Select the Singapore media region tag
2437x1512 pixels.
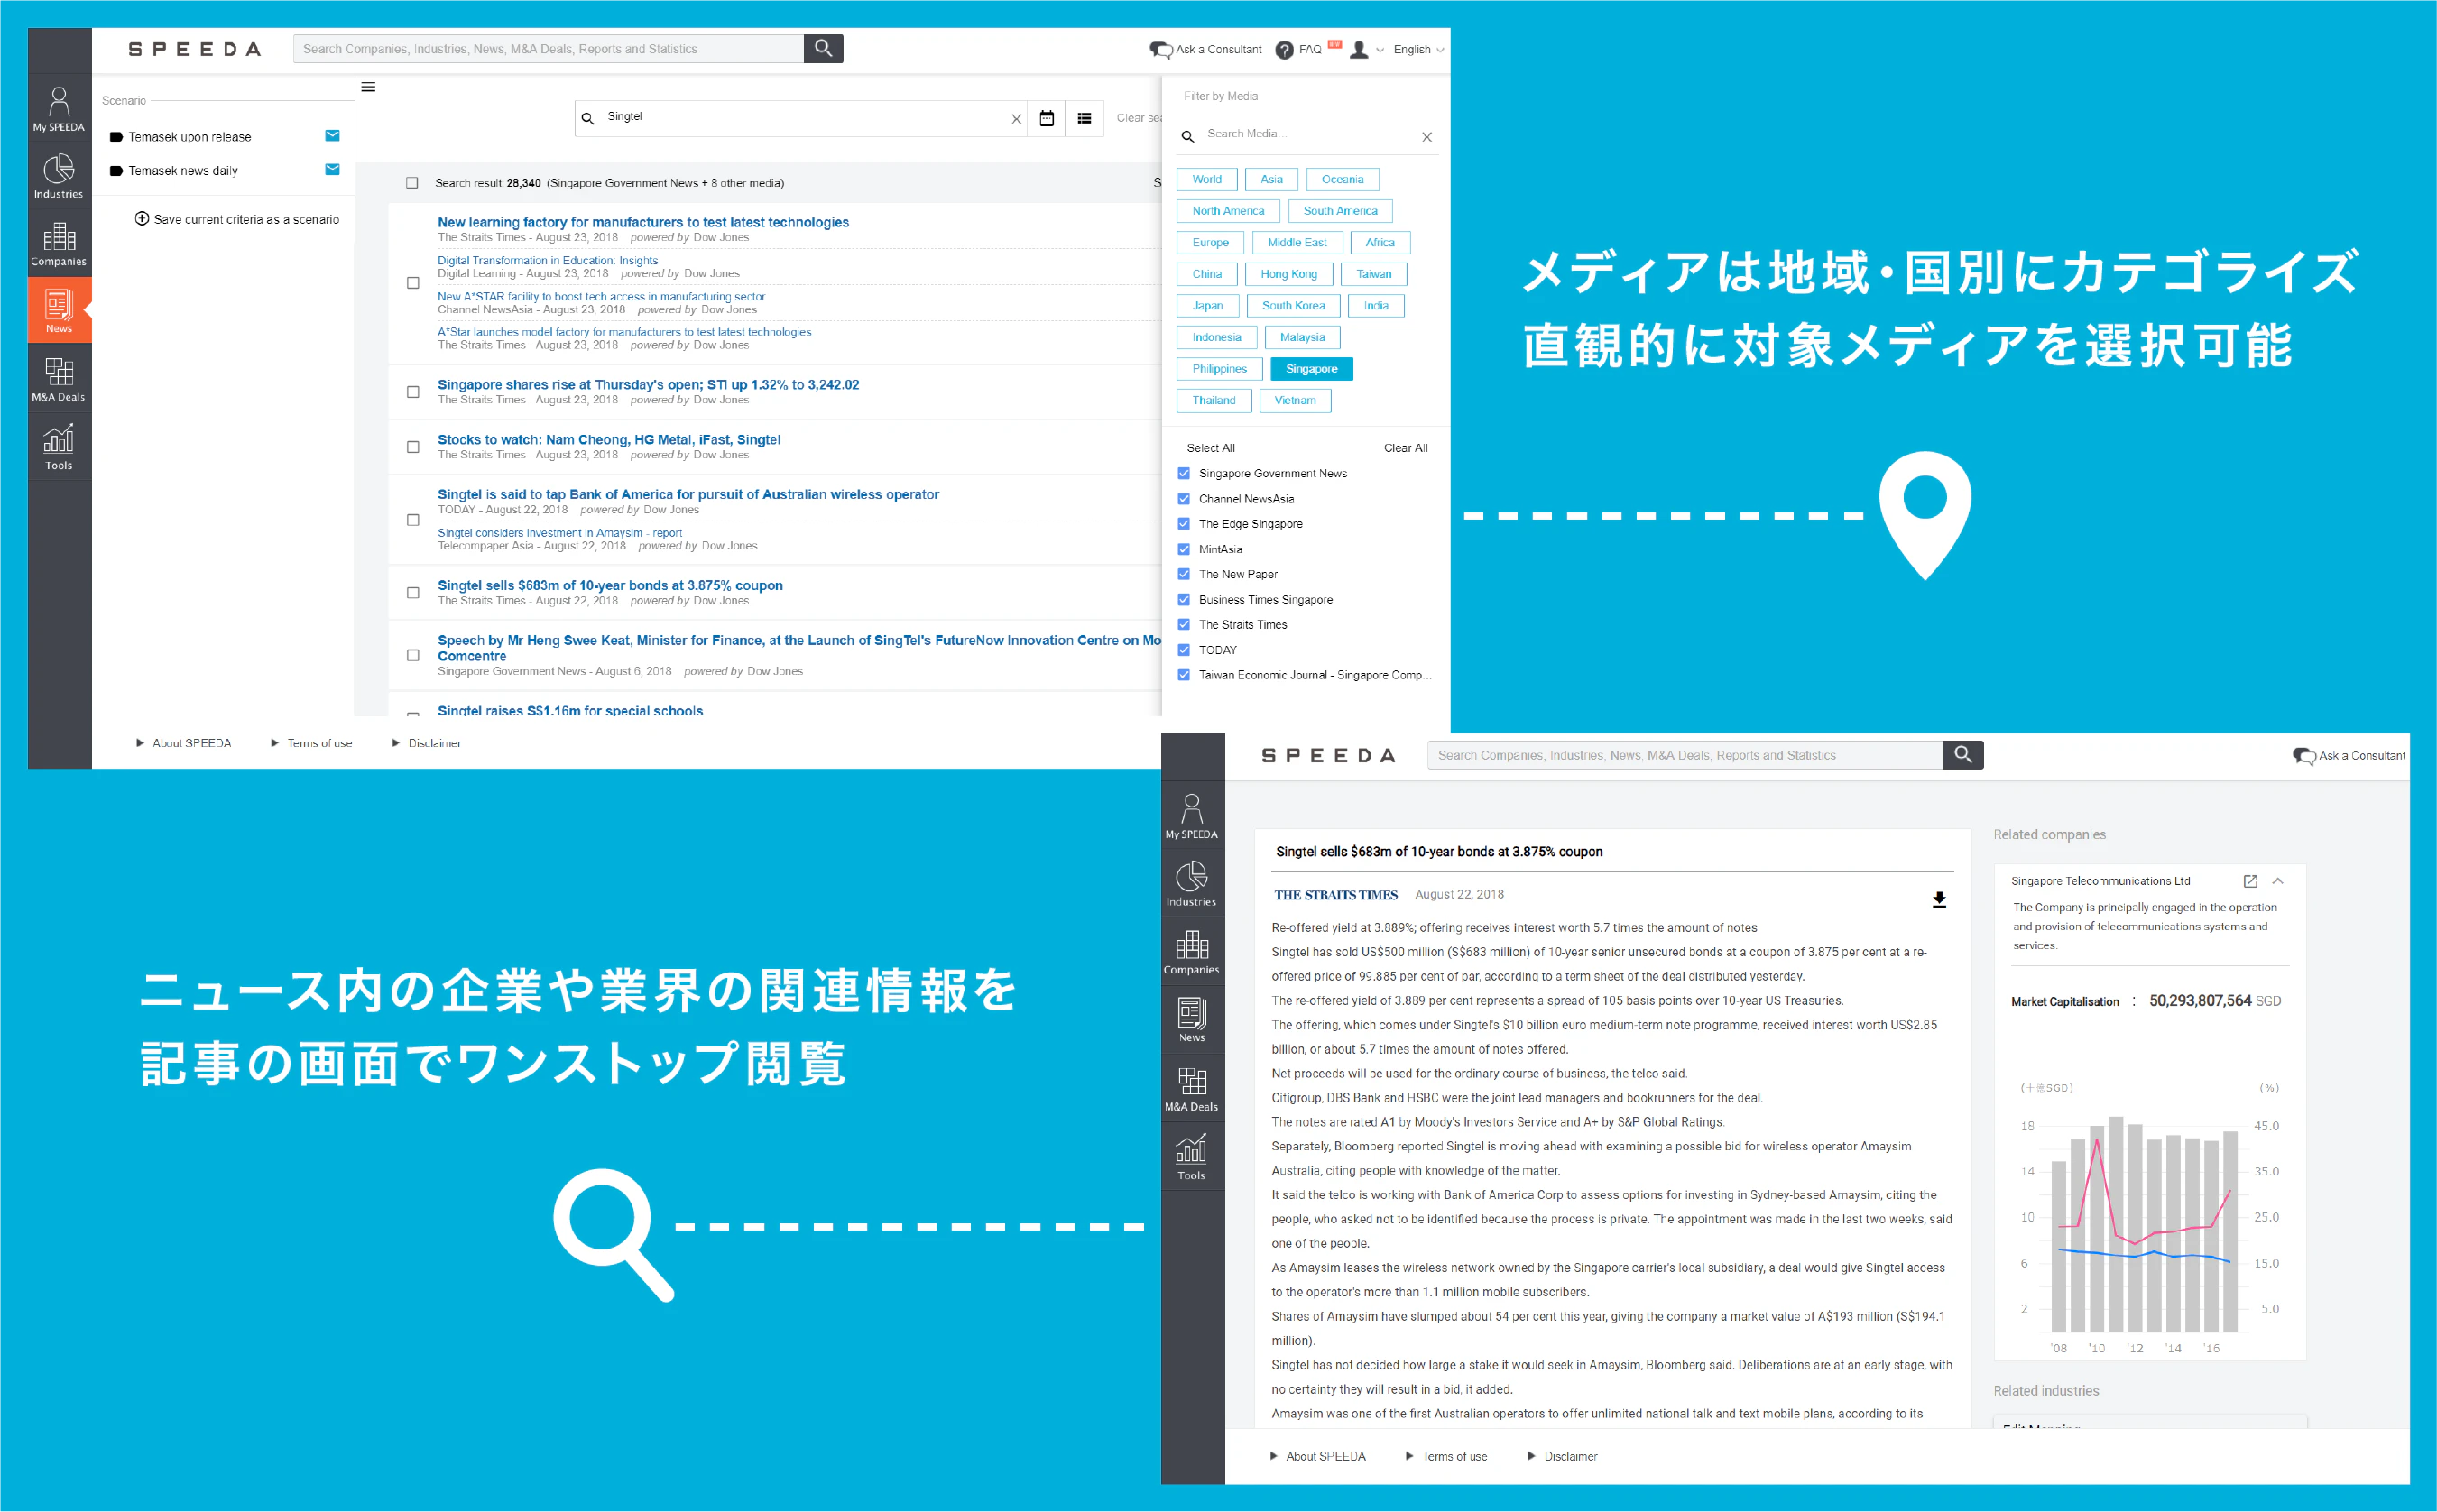[x=1311, y=369]
